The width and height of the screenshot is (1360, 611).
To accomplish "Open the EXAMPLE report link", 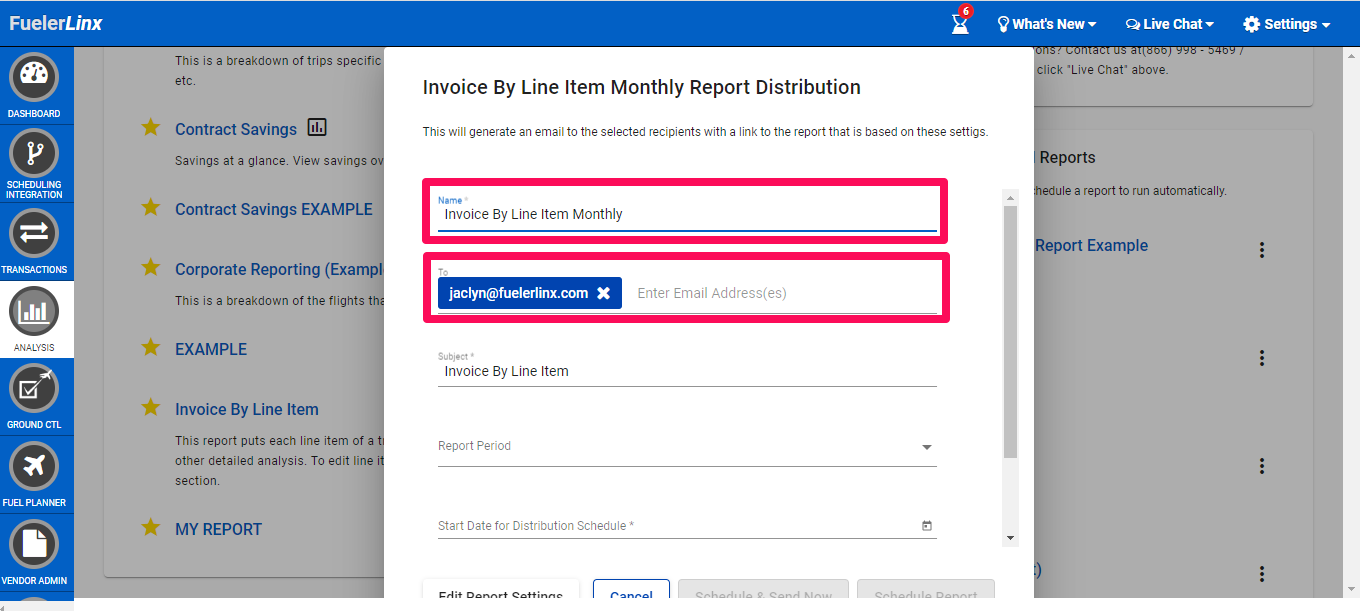I will point(211,349).
